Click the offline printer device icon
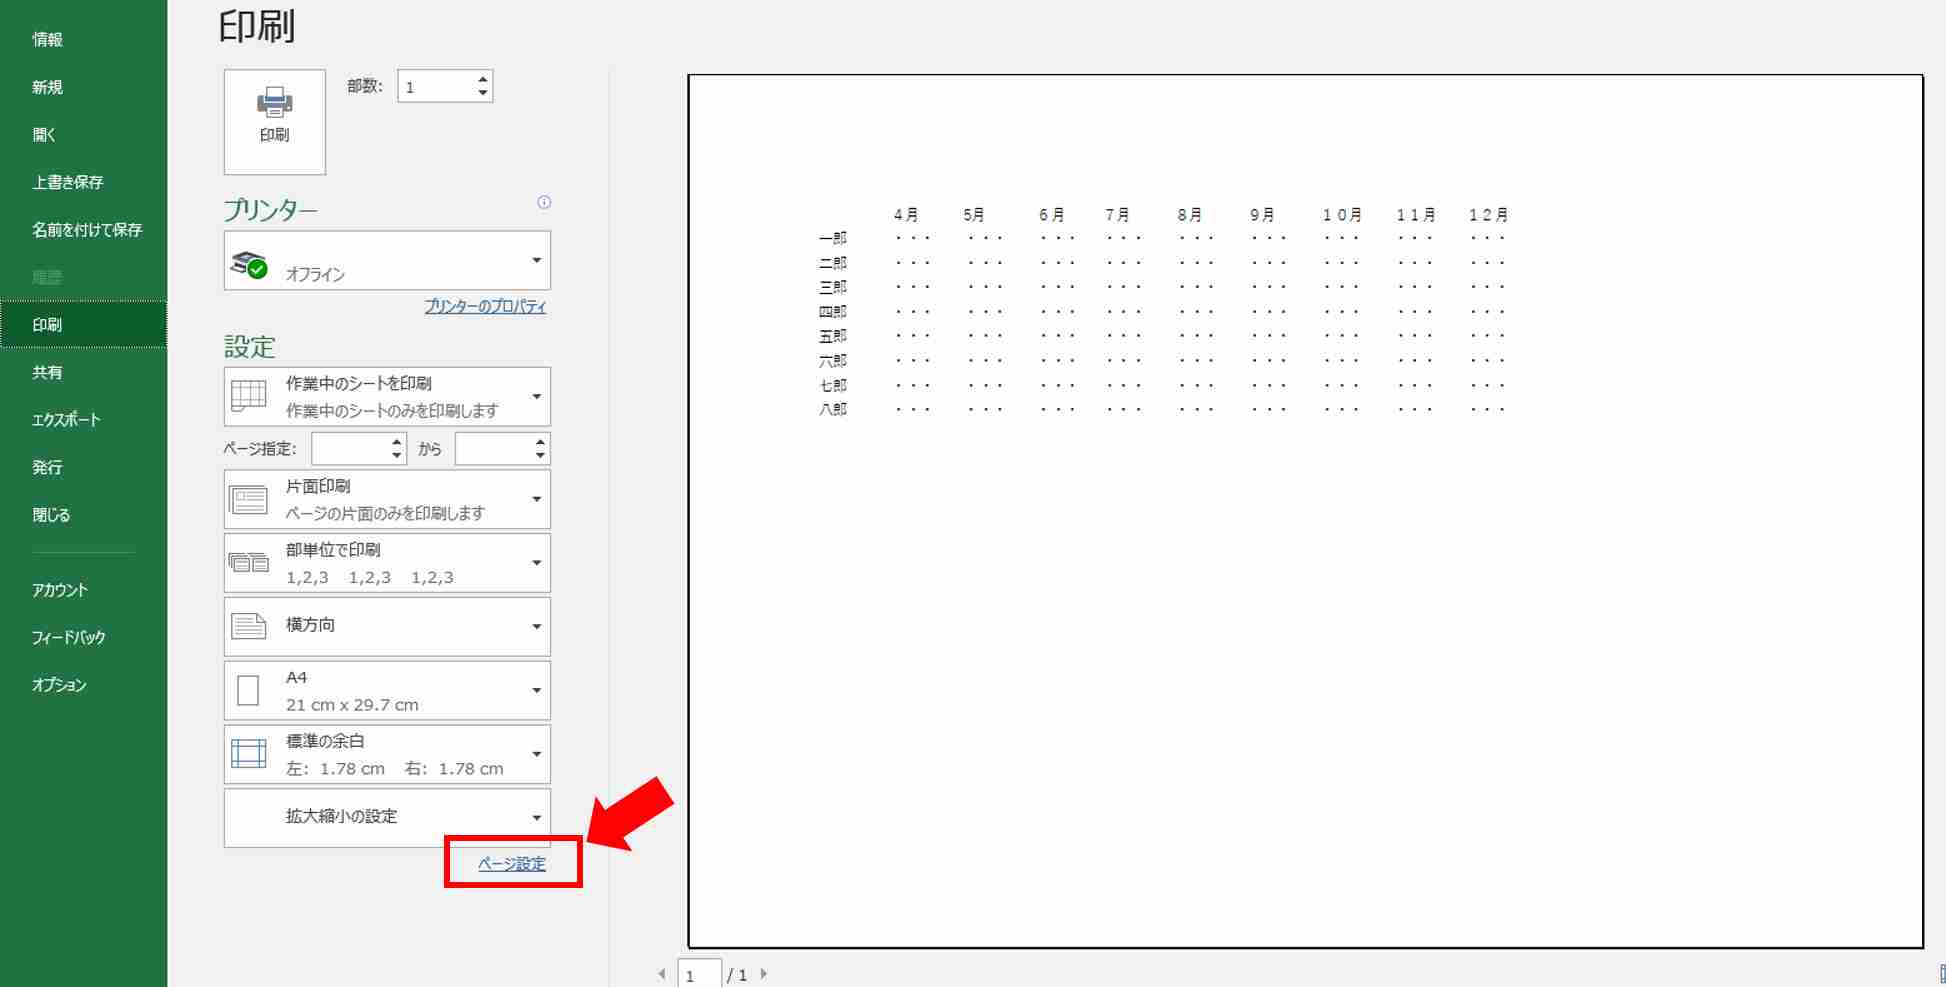Image resolution: width=1946 pixels, height=987 pixels. coord(249,264)
